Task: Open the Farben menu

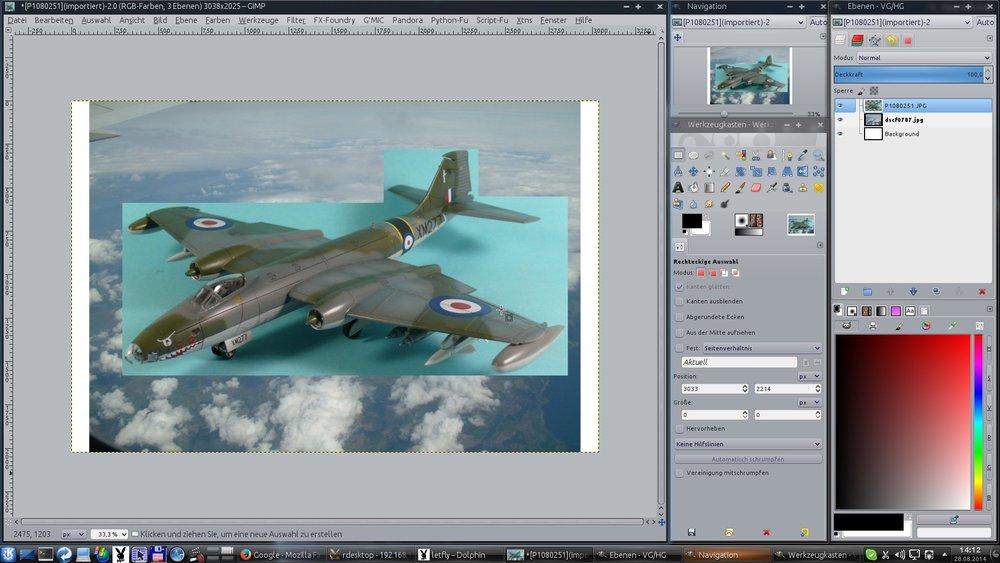Action: click(x=217, y=20)
